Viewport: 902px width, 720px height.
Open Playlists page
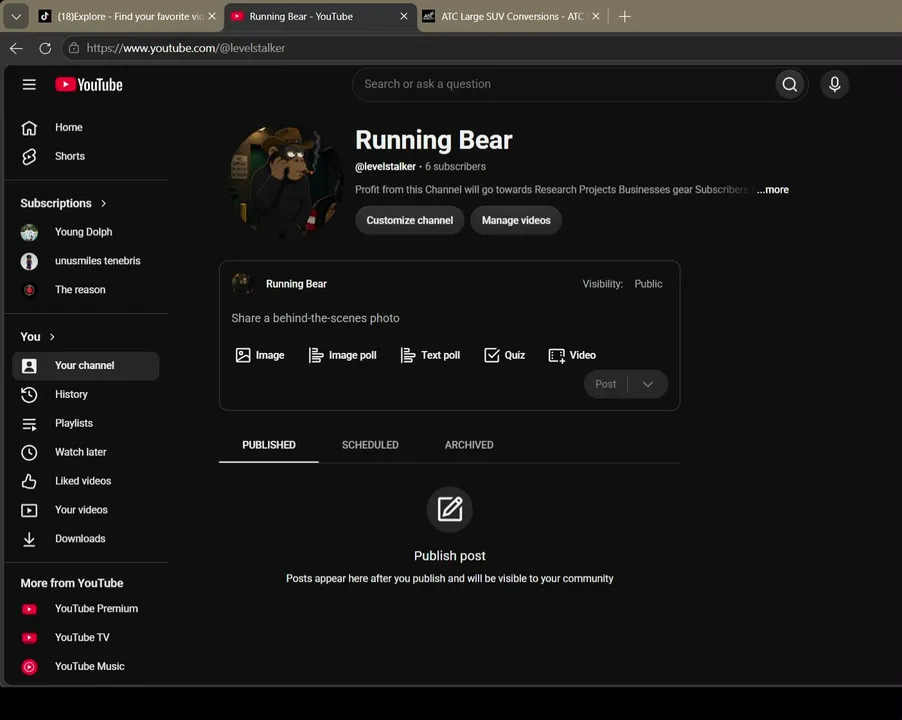[86, 423]
